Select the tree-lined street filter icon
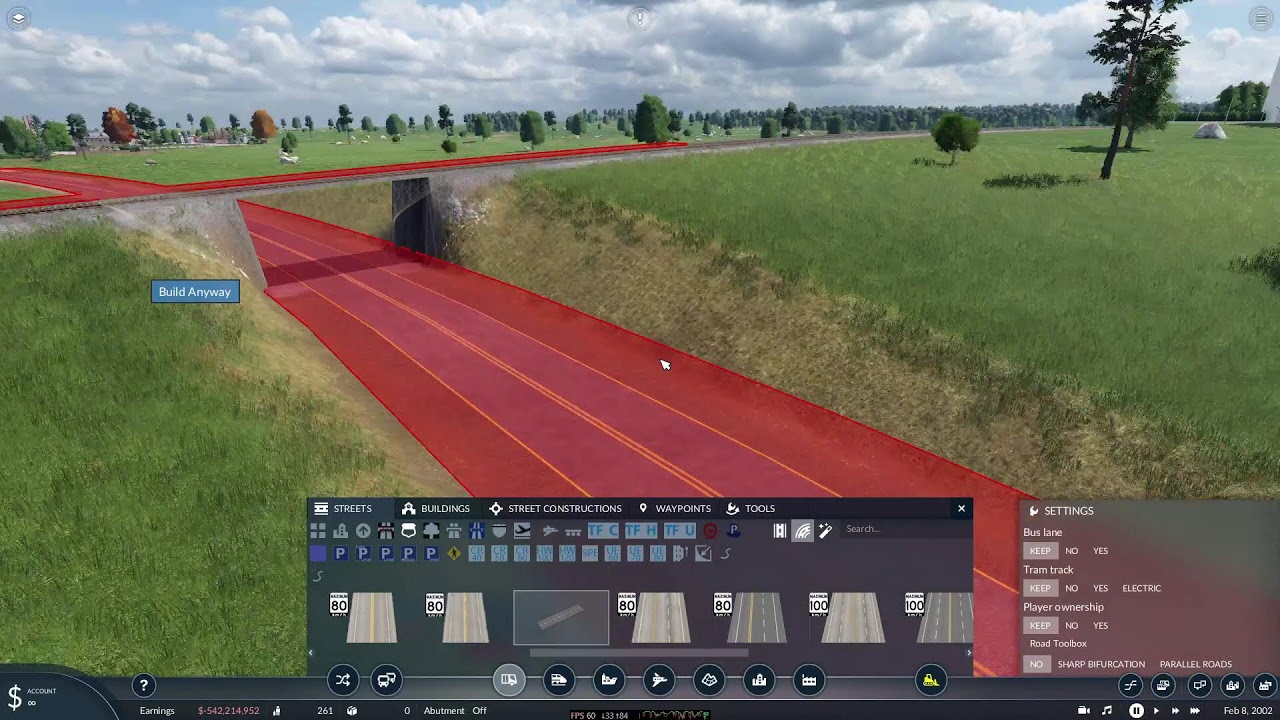This screenshot has width=1280, height=720. coord(431,531)
